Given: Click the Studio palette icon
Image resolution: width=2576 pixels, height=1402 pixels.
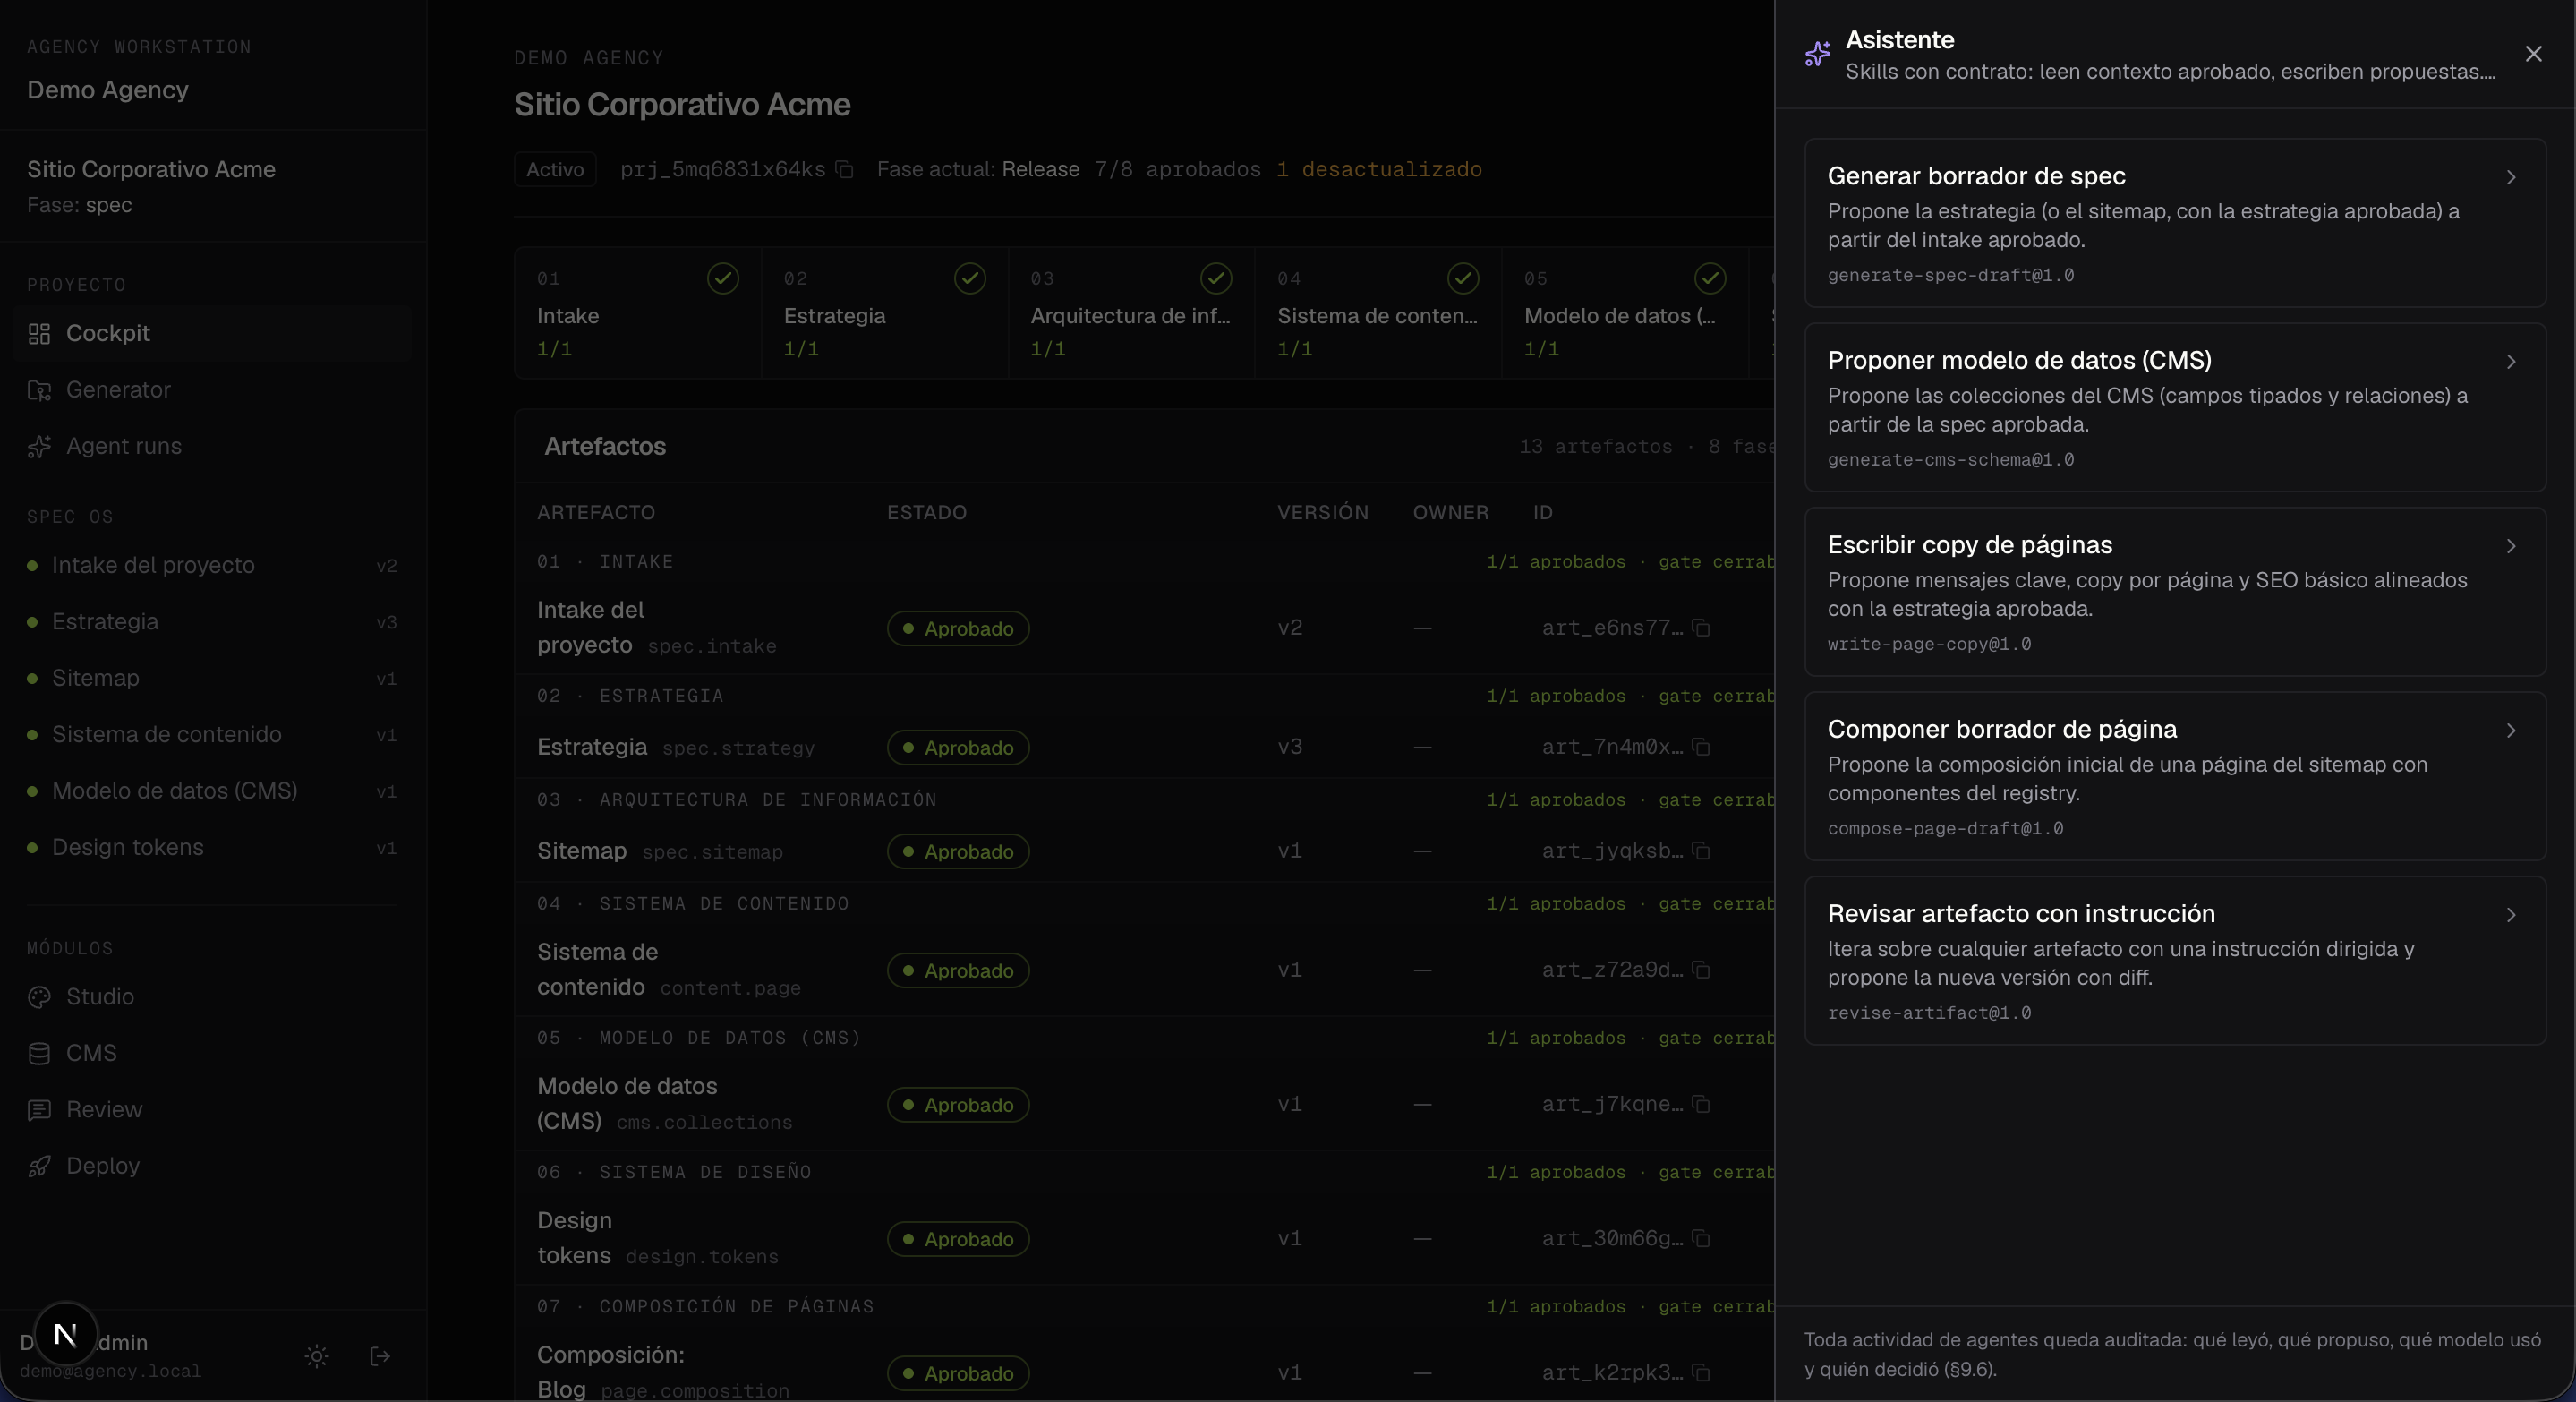Looking at the screenshot, I should [39, 997].
